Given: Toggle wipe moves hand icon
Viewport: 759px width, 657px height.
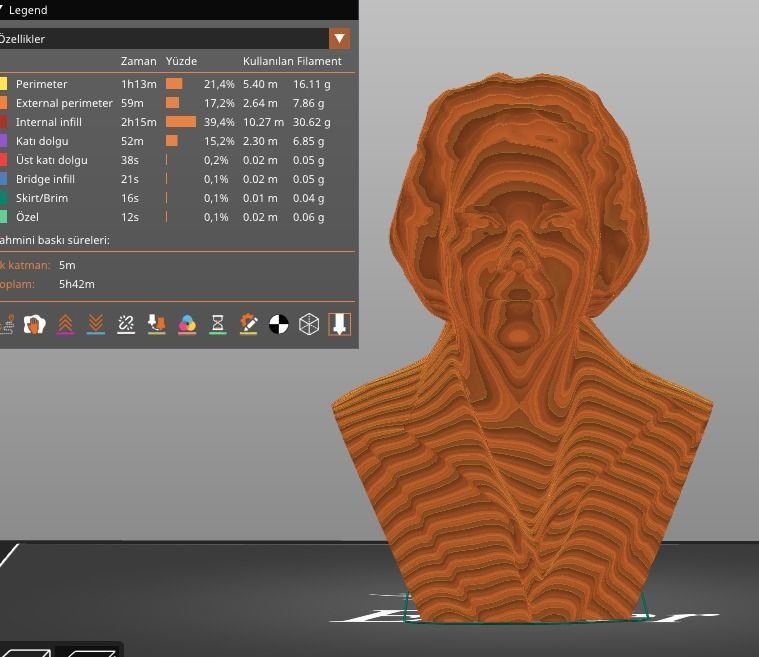Looking at the screenshot, I should (34, 324).
